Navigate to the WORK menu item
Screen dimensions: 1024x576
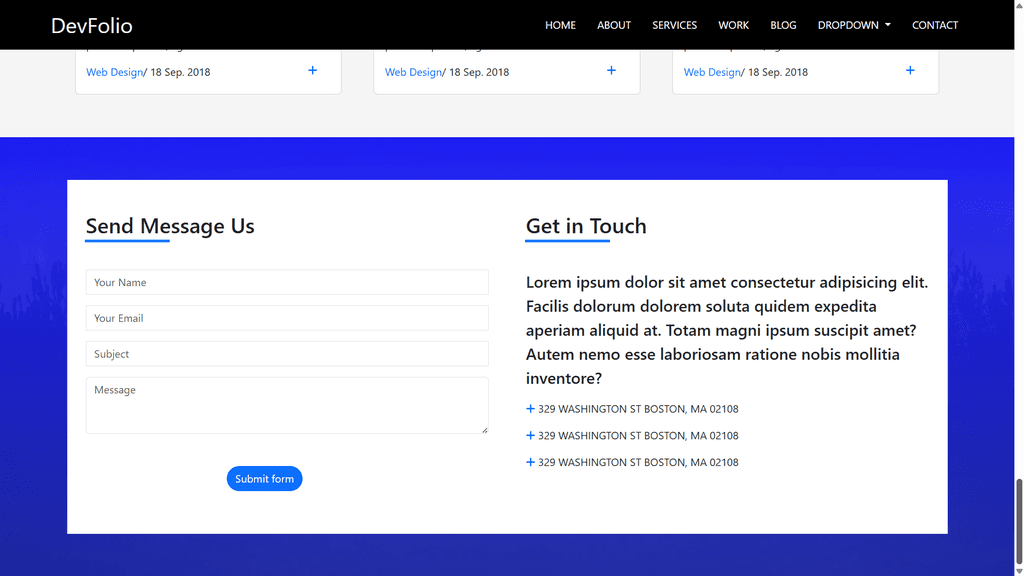click(x=733, y=25)
